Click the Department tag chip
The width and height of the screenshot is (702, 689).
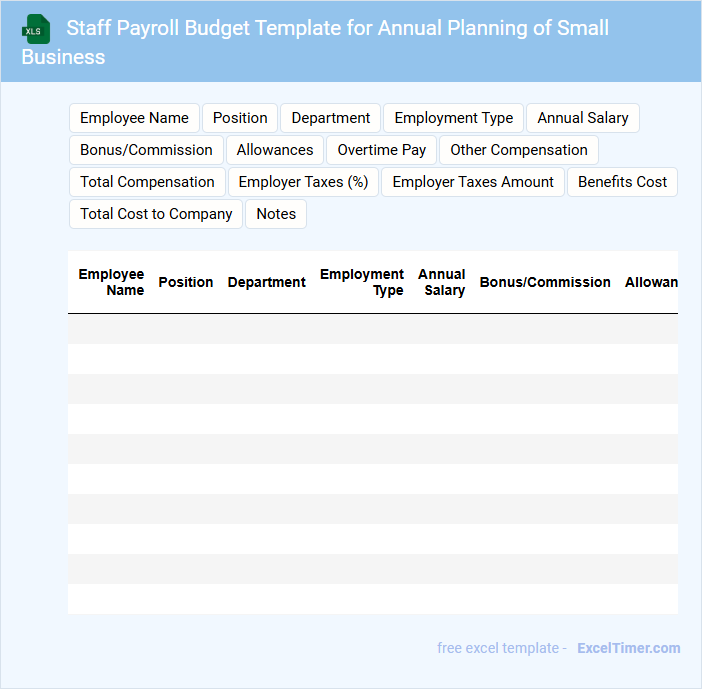[x=330, y=118]
